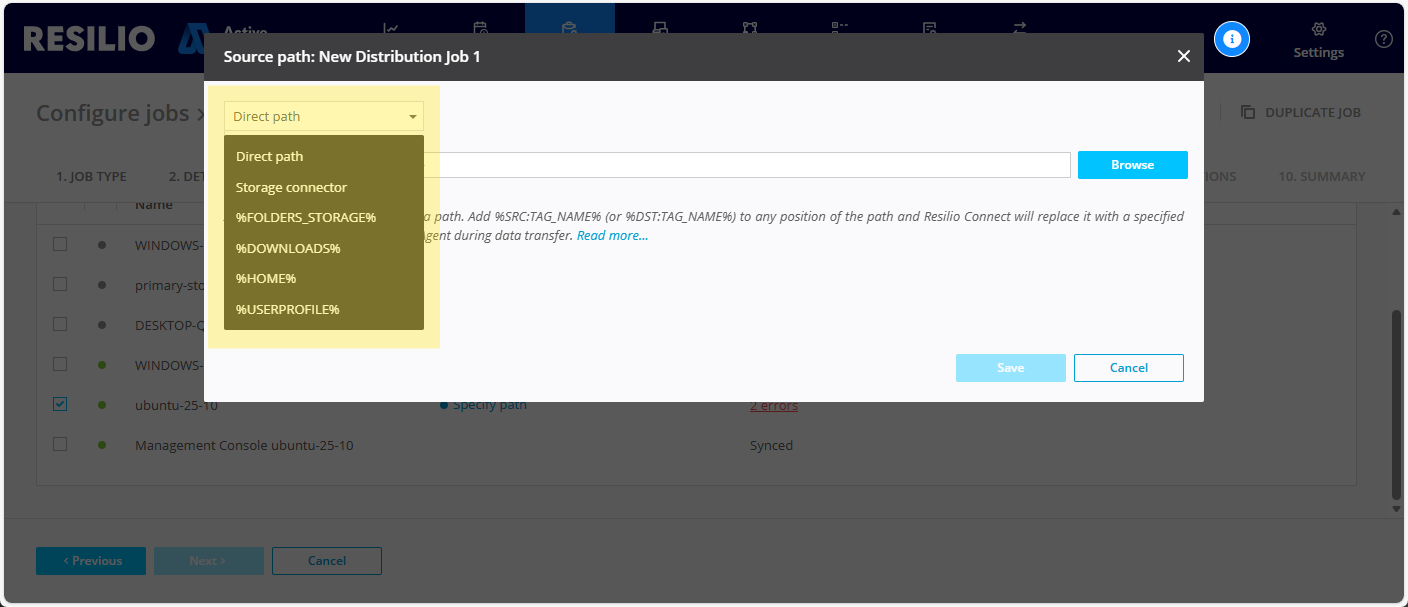Screen dimensions: 1408x607
Task: Uncheck the ubuntu-25-10 agent checkbox
Action: tap(60, 404)
